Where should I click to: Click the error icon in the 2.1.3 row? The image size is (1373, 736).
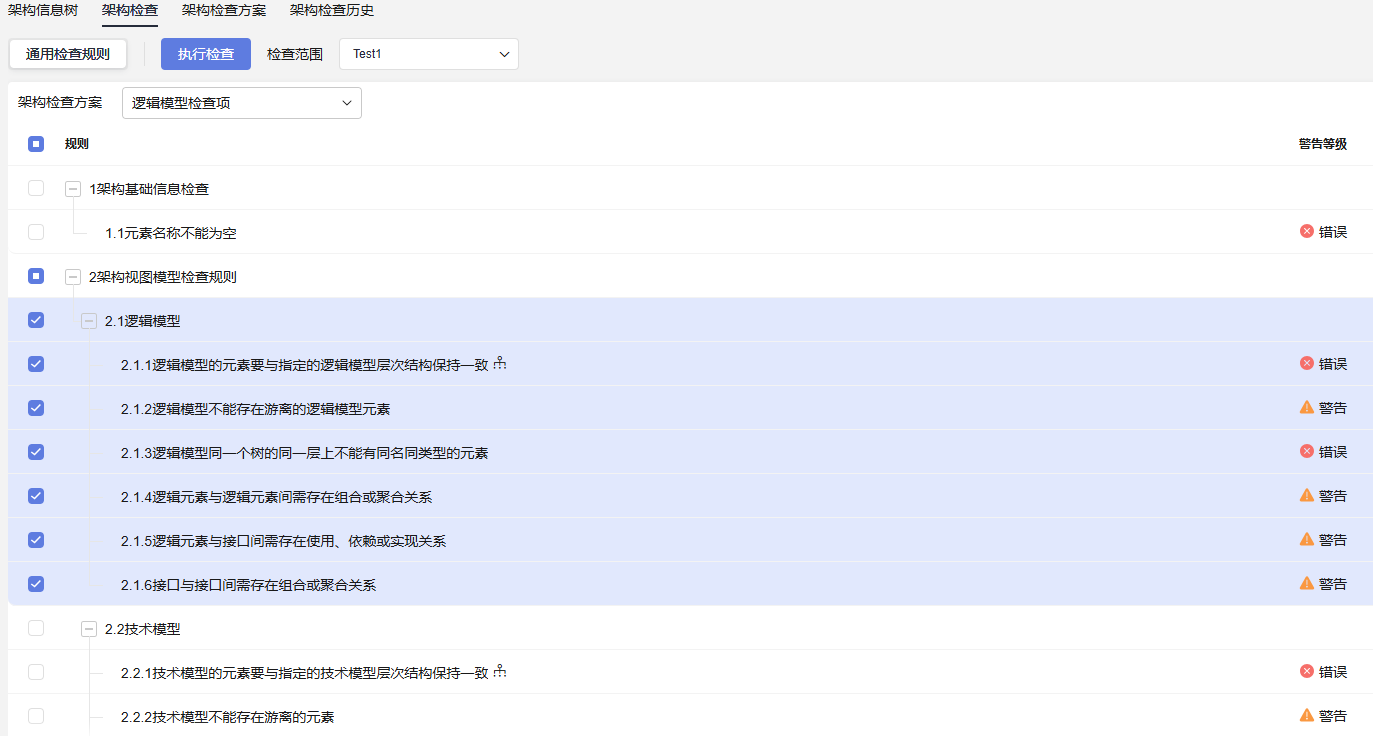(1306, 451)
